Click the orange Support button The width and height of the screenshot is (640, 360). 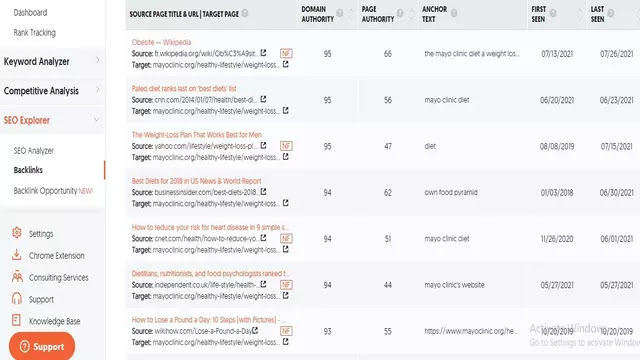point(42,346)
